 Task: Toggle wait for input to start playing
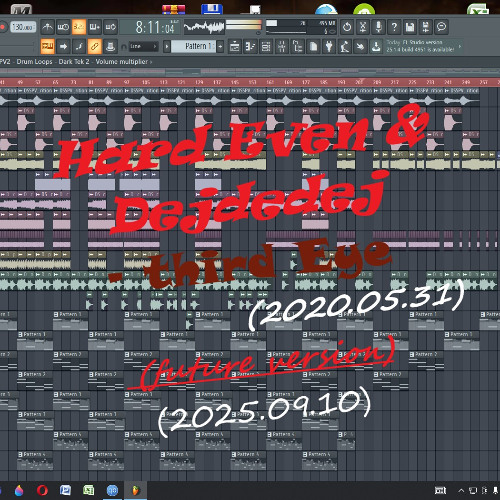pos(63,27)
